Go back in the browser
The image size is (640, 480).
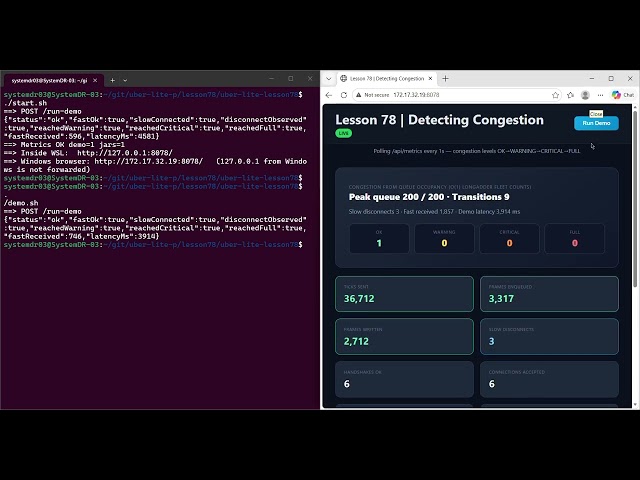pos(329,95)
